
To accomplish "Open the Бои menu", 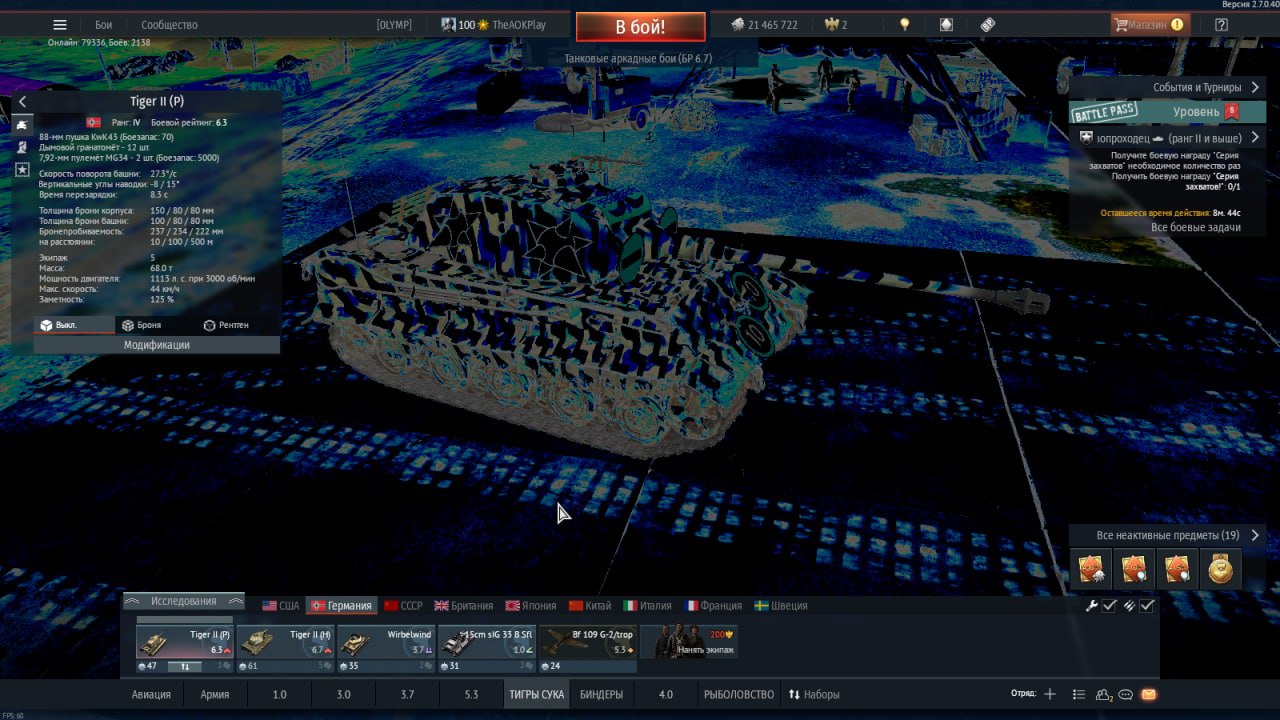I will click(103, 25).
